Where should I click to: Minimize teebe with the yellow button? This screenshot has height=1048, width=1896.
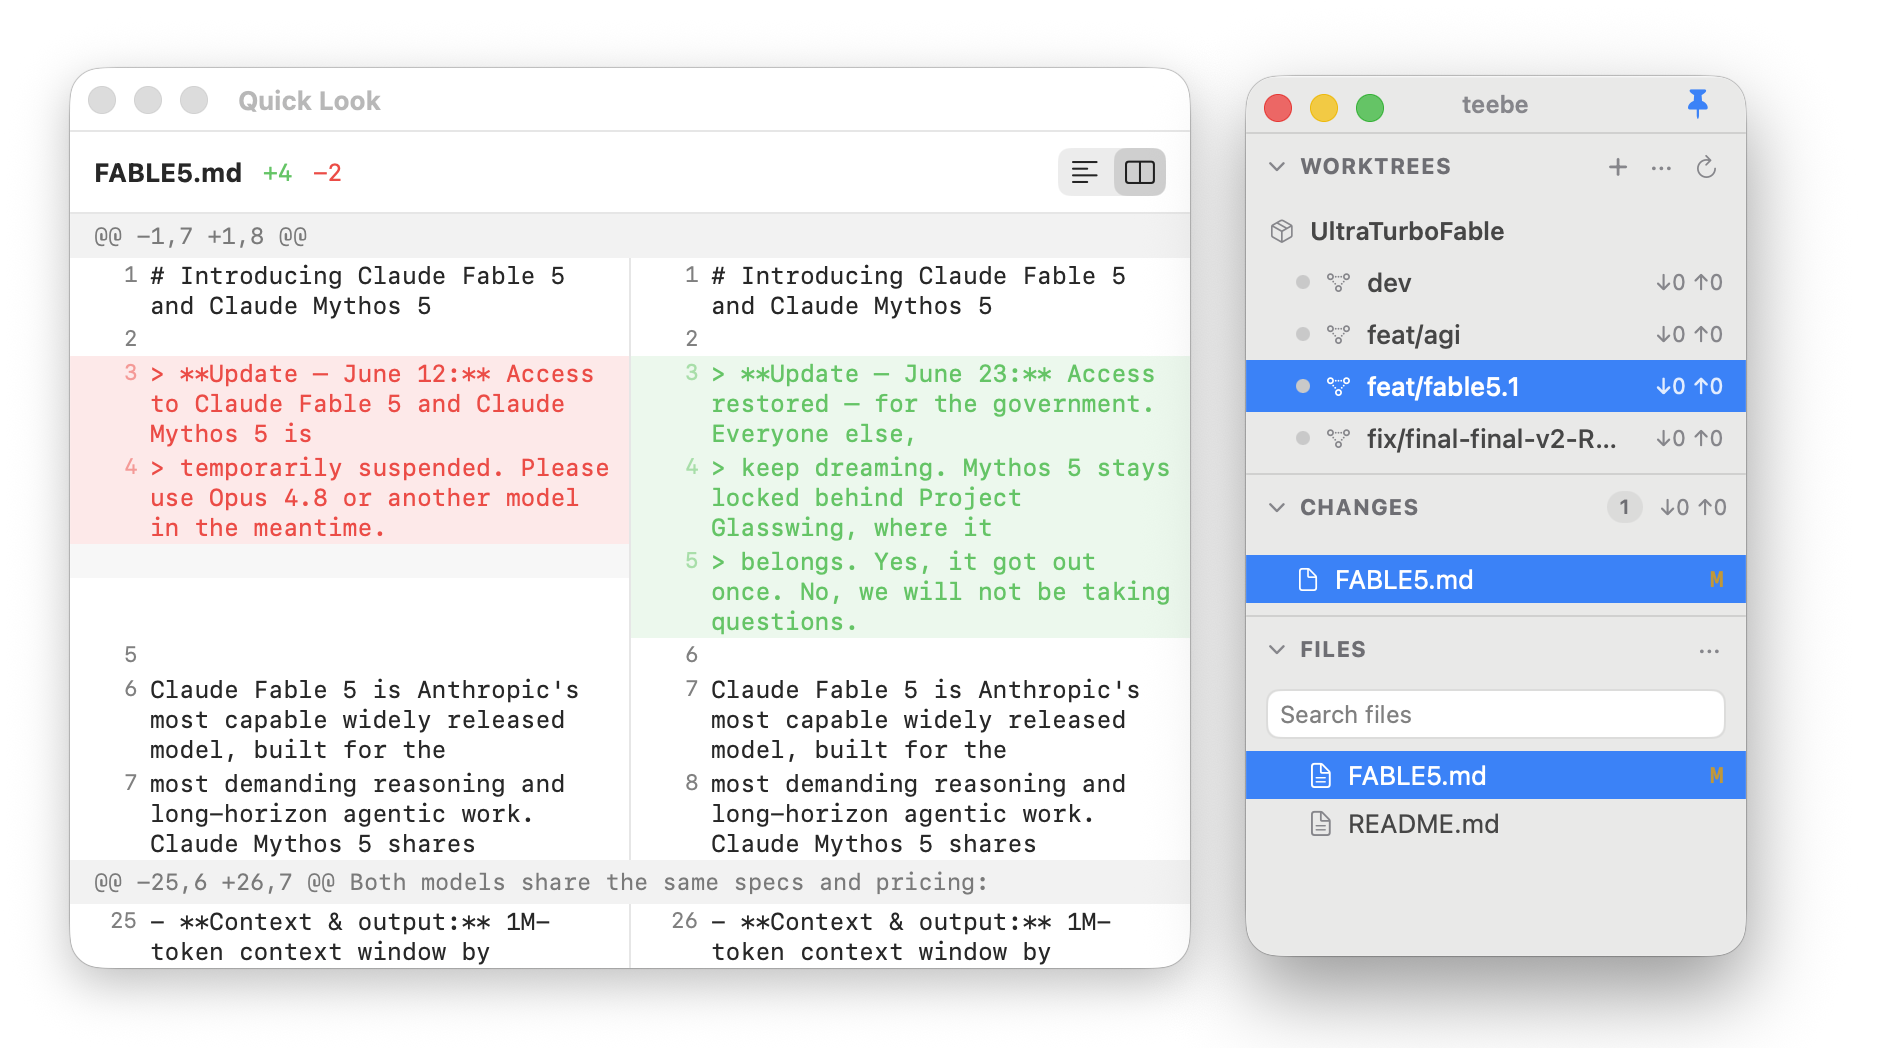(1324, 107)
